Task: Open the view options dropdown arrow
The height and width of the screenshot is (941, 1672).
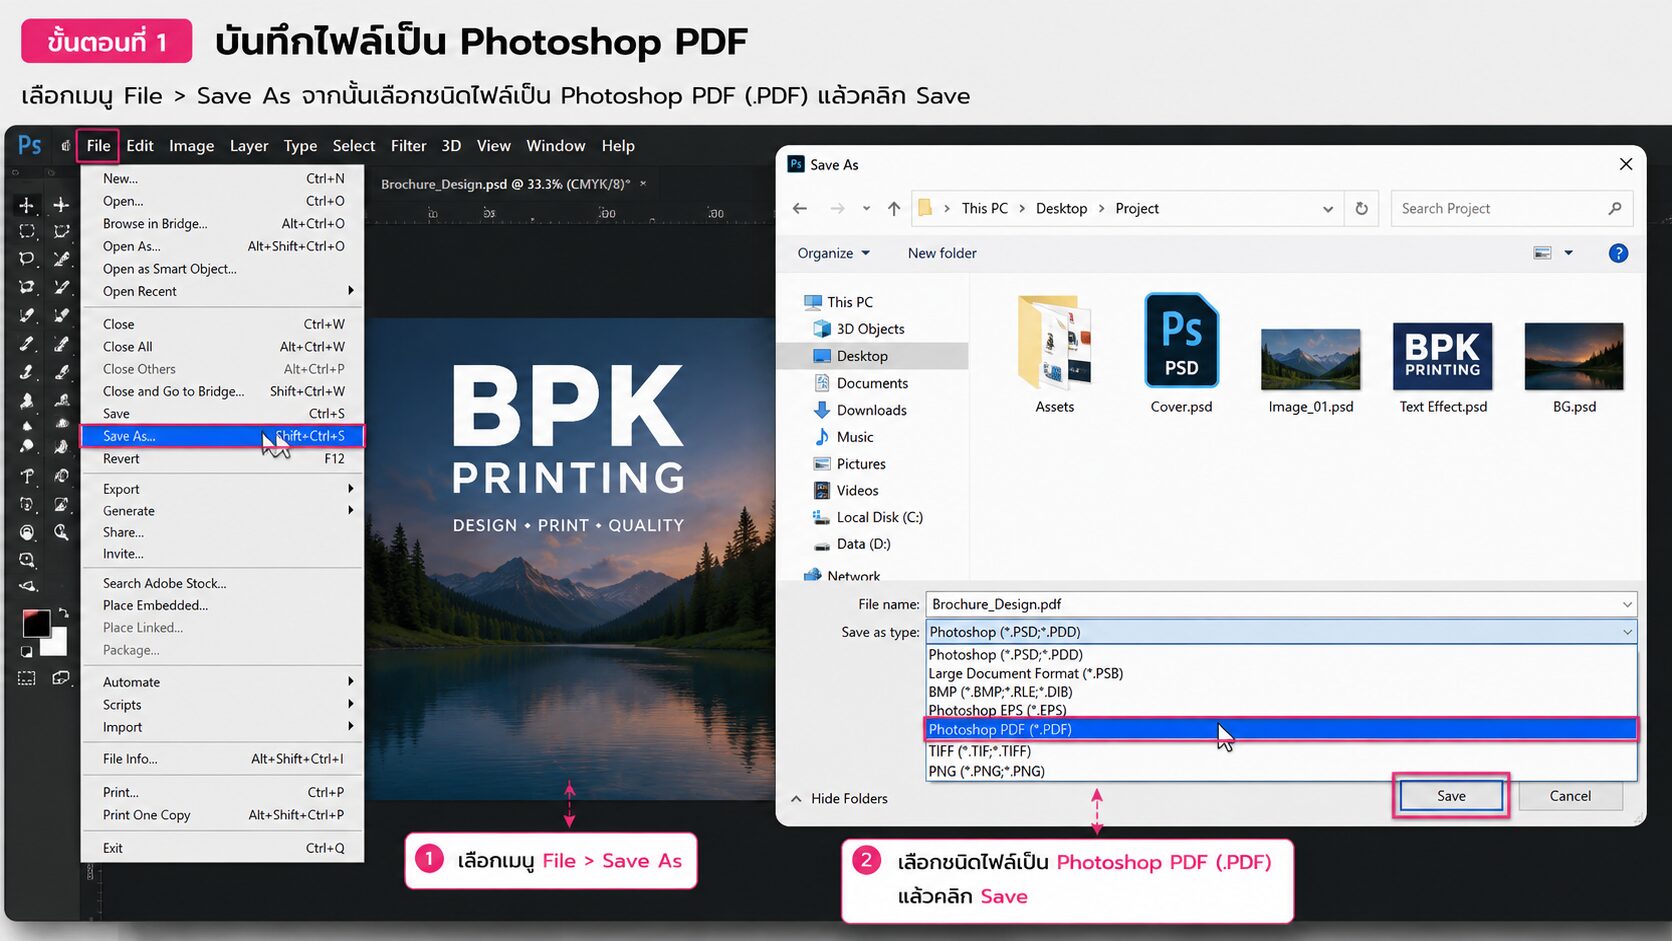Action: [x=1569, y=254]
